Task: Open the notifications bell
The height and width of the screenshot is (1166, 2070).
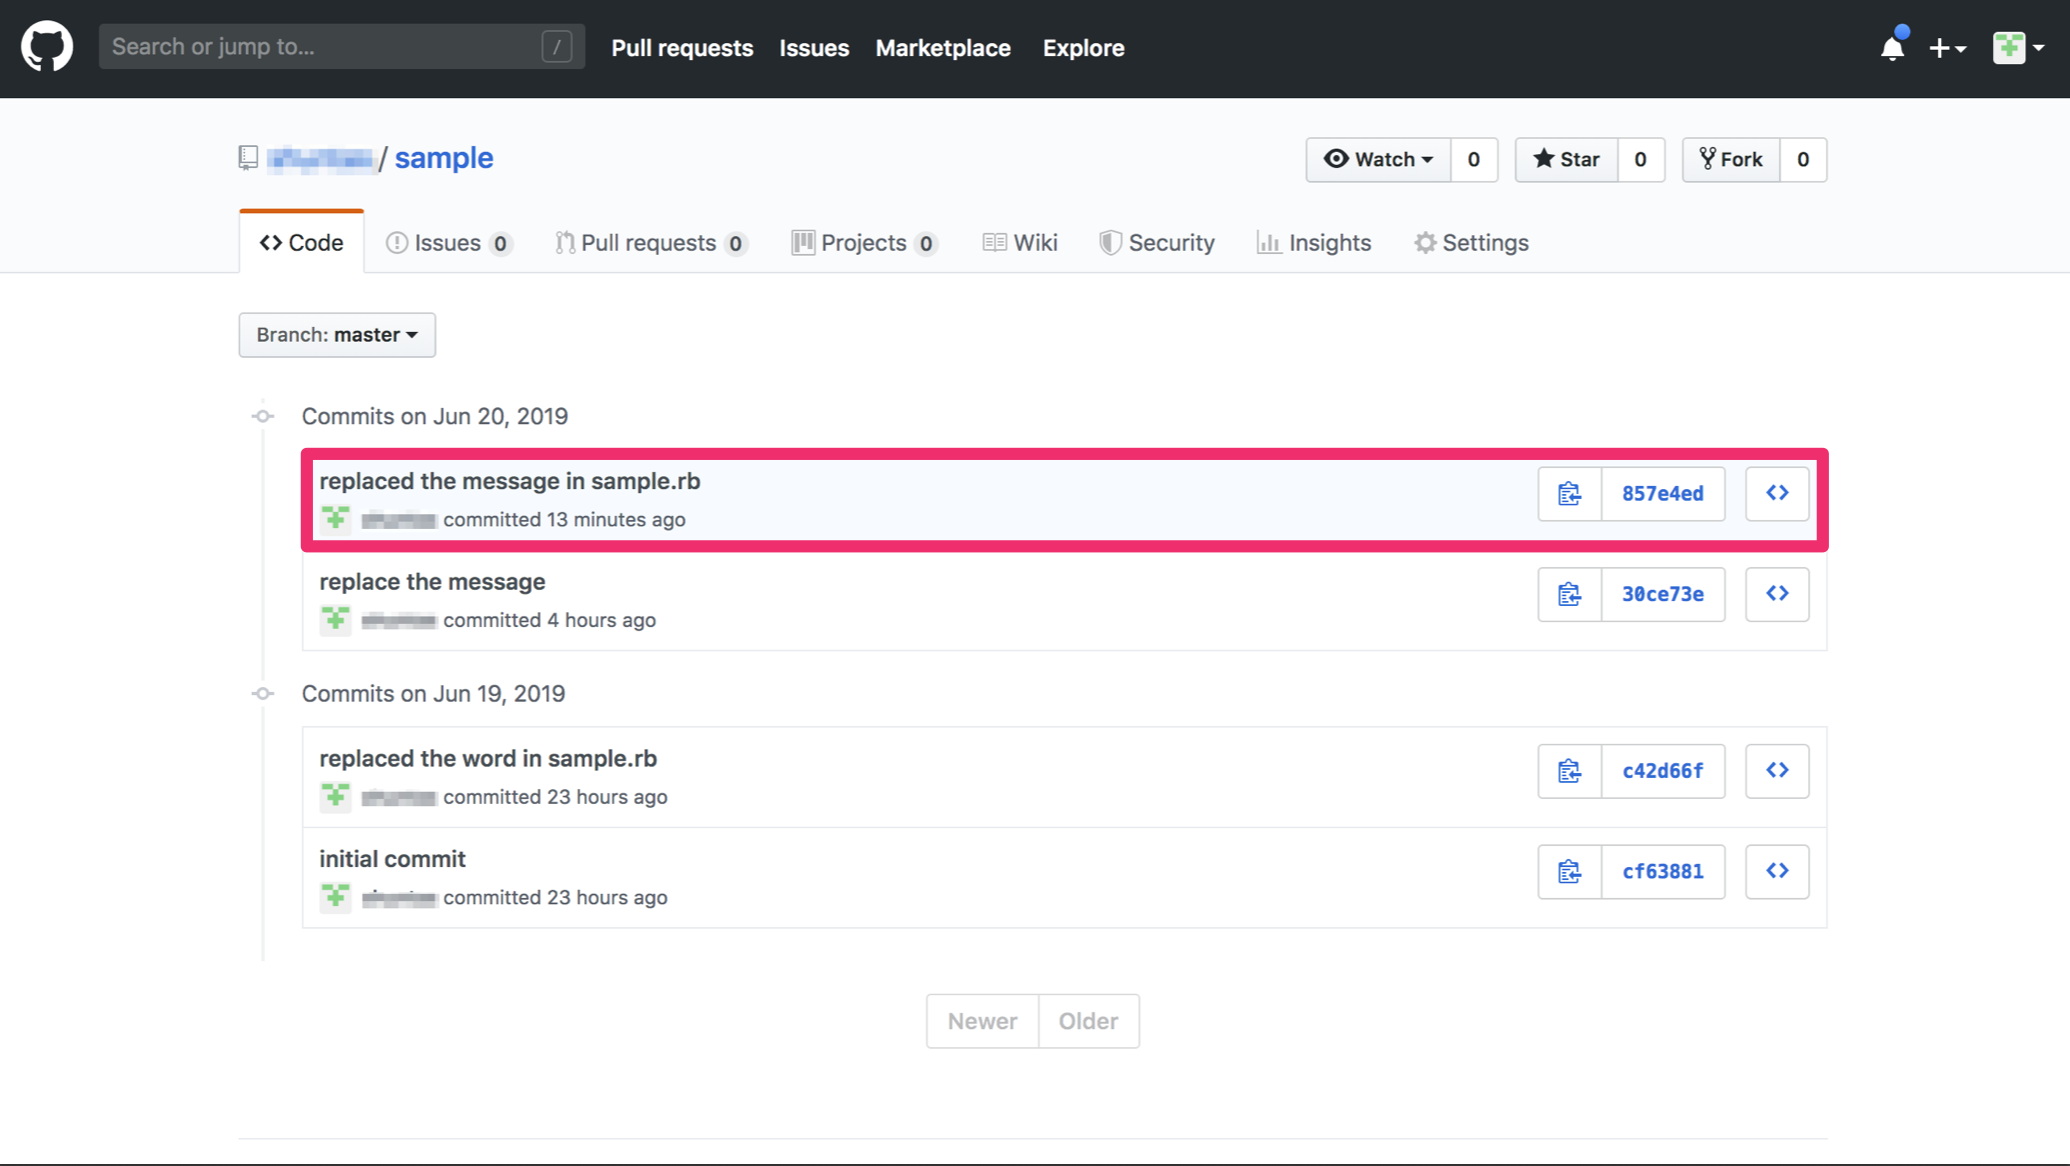Action: (1892, 48)
